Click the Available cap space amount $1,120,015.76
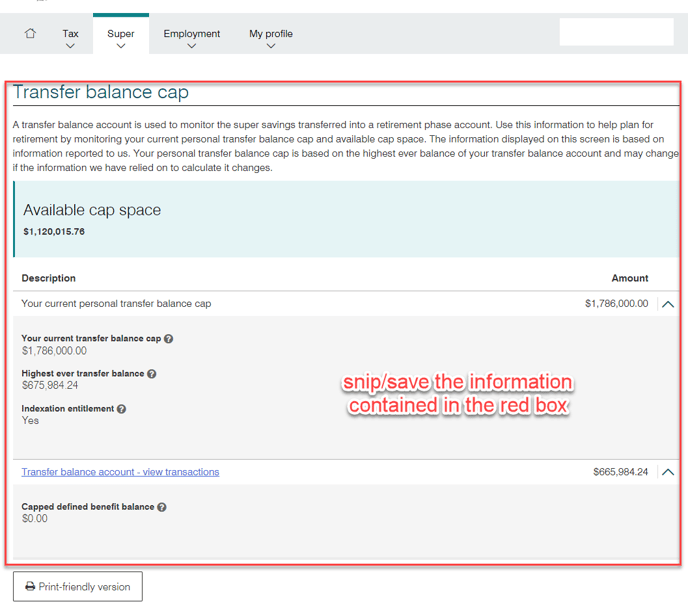This screenshot has width=688, height=604. pos(54,232)
